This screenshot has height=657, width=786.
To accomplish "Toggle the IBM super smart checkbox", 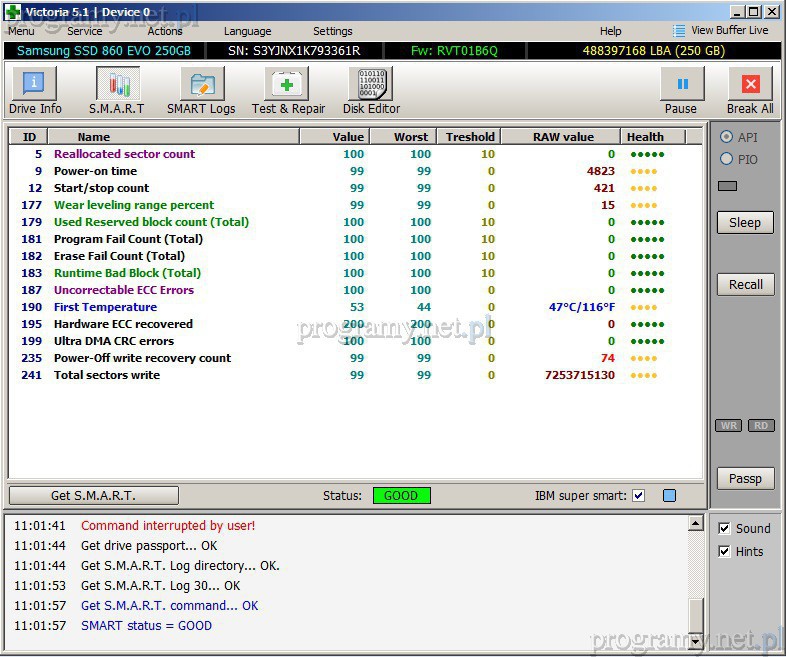I will click(639, 496).
